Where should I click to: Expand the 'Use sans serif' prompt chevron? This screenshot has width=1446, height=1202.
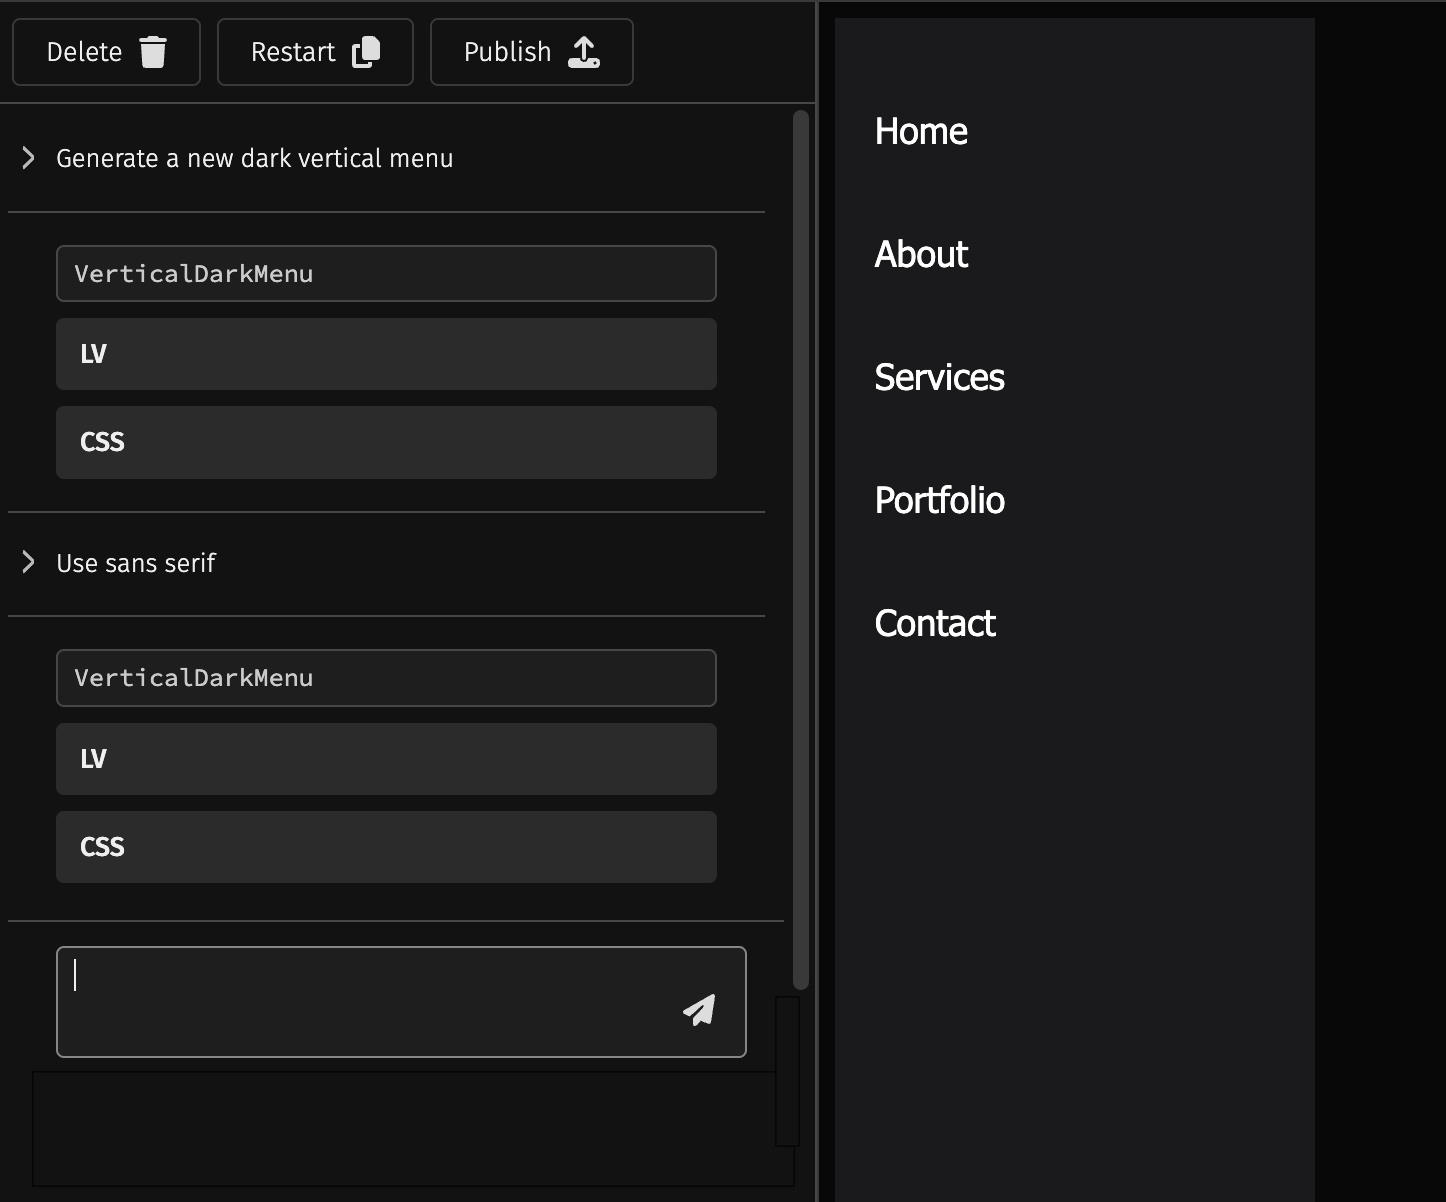click(x=29, y=563)
